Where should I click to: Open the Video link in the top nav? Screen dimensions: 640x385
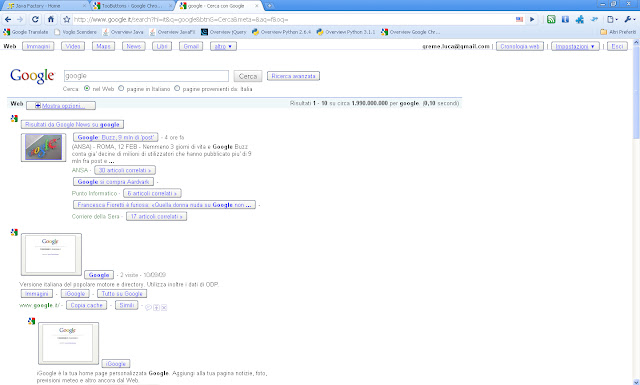tap(73, 46)
